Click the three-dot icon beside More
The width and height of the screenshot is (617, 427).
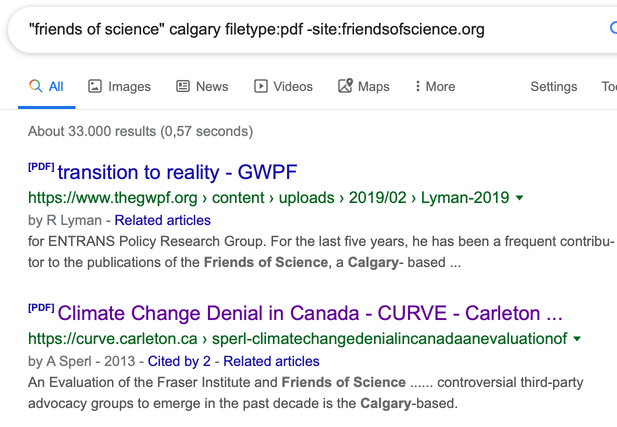point(417,86)
